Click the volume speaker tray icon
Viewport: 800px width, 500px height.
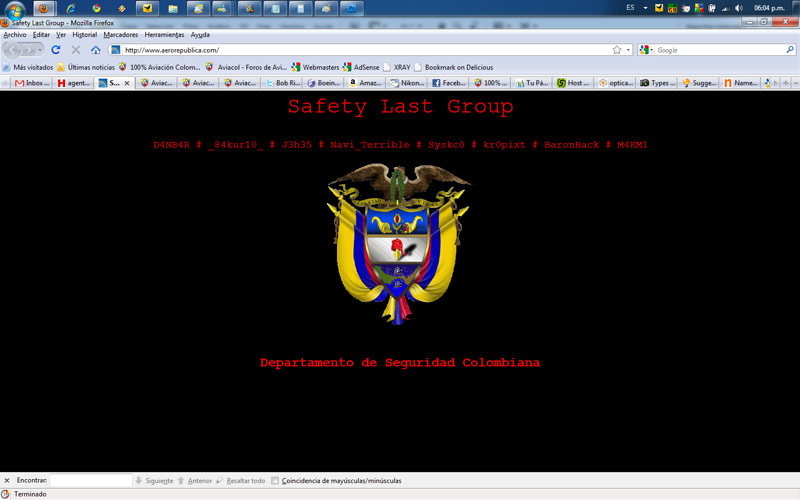click(x=738, y=8)
